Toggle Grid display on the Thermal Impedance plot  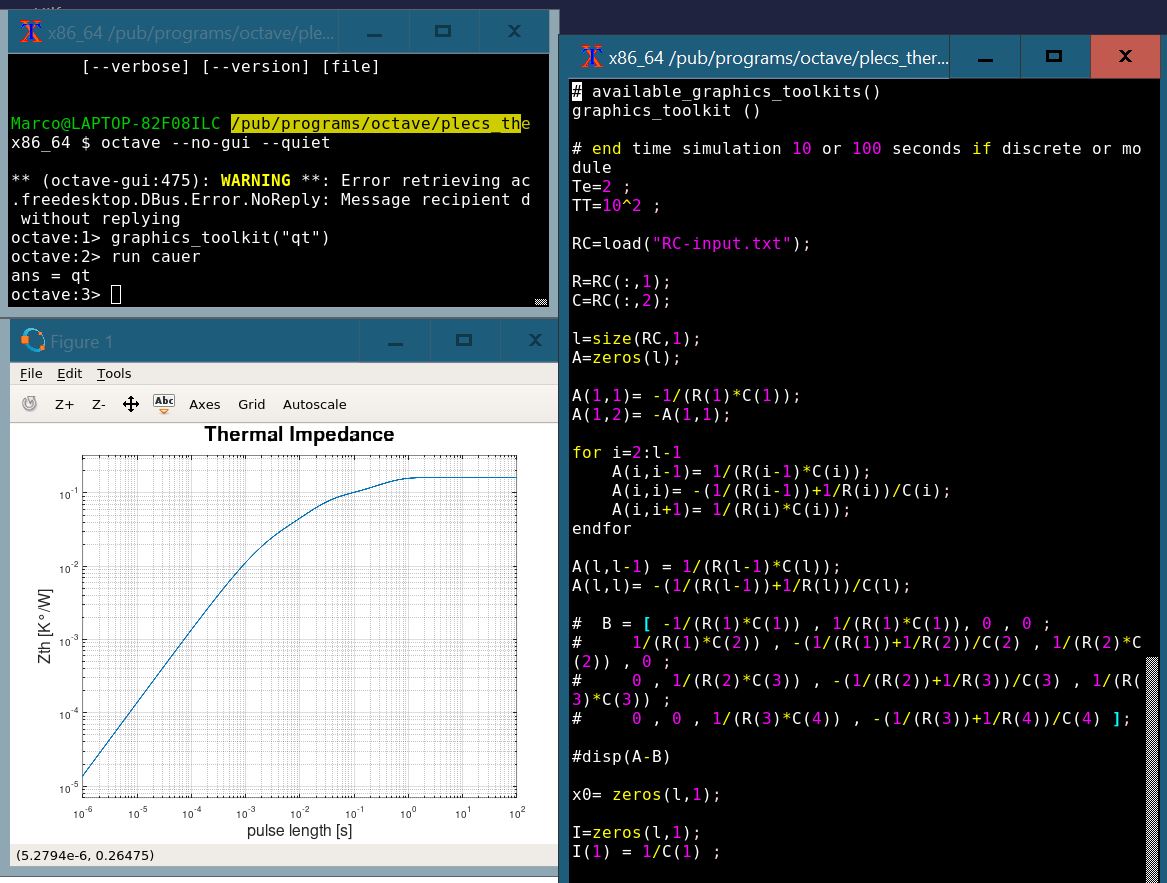pyautogui.click(x=251, y=404)
